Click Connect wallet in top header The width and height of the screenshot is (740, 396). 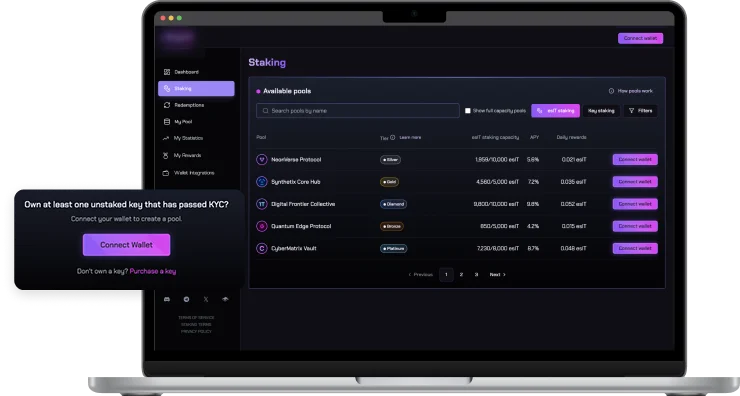coord(640,38)
